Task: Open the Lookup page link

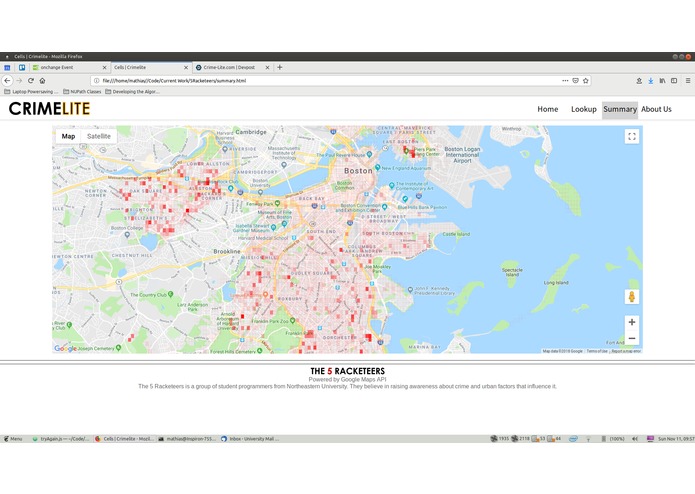Action: 583,109
